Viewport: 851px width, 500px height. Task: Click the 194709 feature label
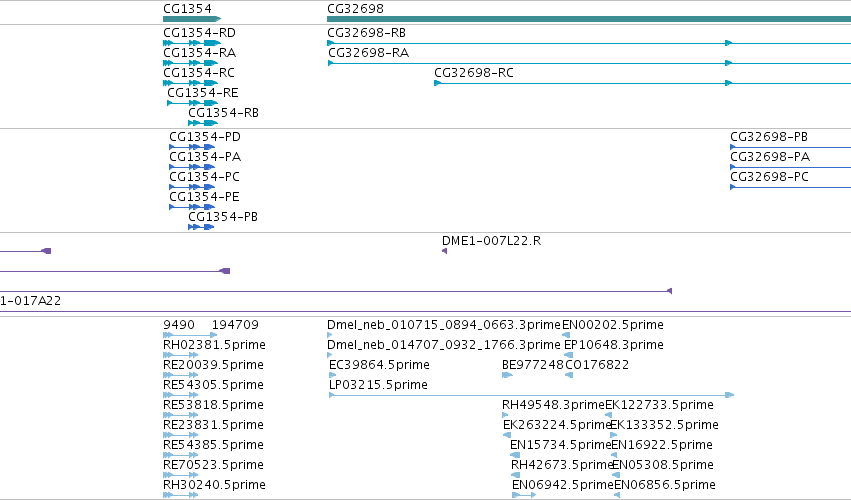coord(235,325)
